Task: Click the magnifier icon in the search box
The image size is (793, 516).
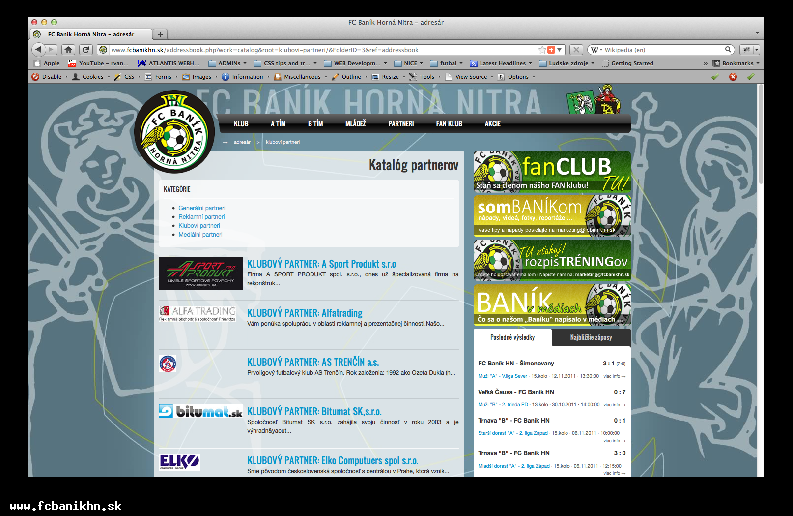Action: point(728,50)
